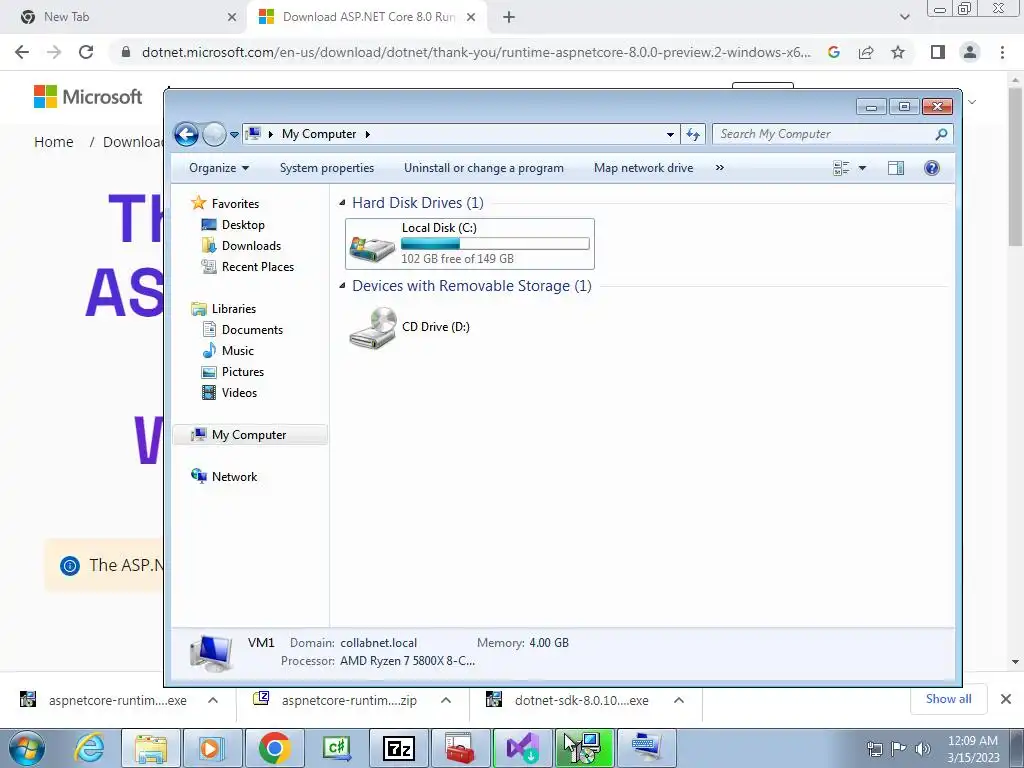The width and height of the screenshot is (1024, 768).
Task: Click Show all downloads
Action: tap(948, 699)
